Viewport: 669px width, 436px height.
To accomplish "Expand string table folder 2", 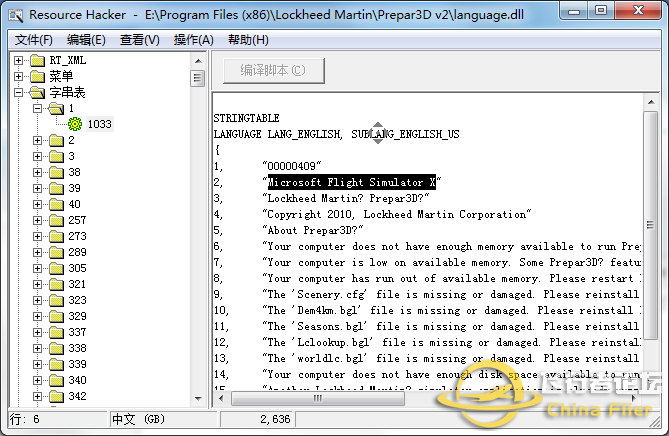I will tap(38, 140).
